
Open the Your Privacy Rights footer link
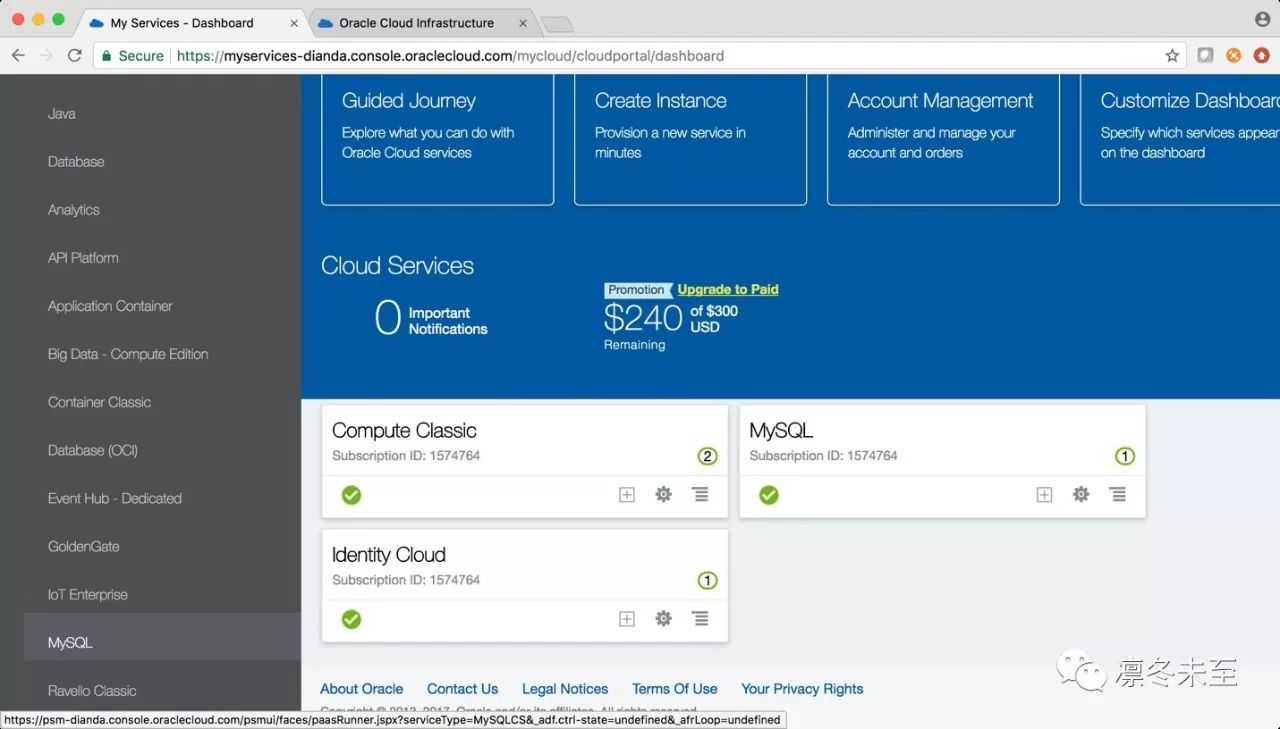coord(802,689)
